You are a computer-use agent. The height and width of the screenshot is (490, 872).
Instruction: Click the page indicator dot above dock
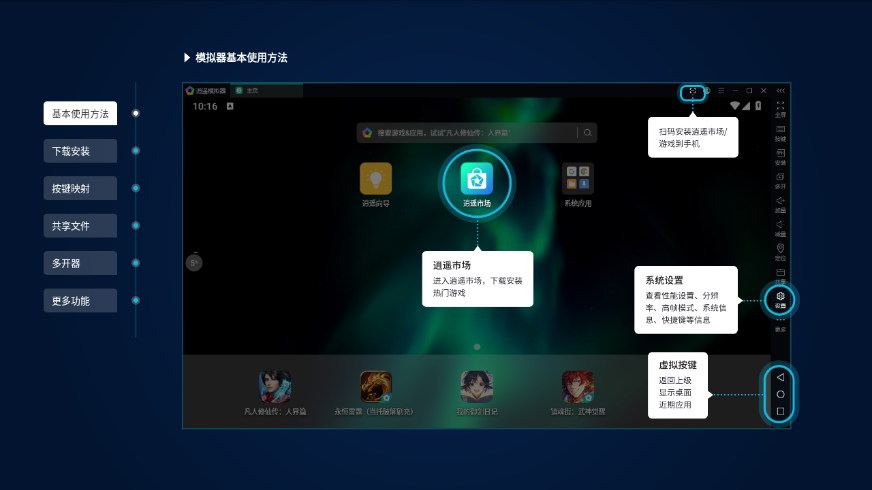click(477, 347)
